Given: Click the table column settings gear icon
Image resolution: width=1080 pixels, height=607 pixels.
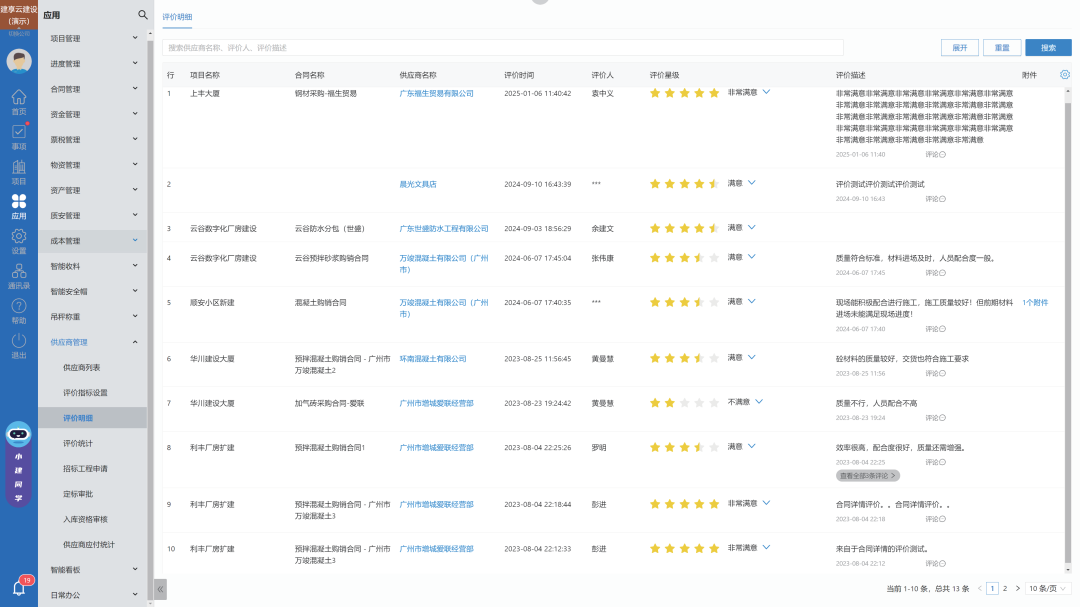Looking at the screenshot, I should [1064, 75].
